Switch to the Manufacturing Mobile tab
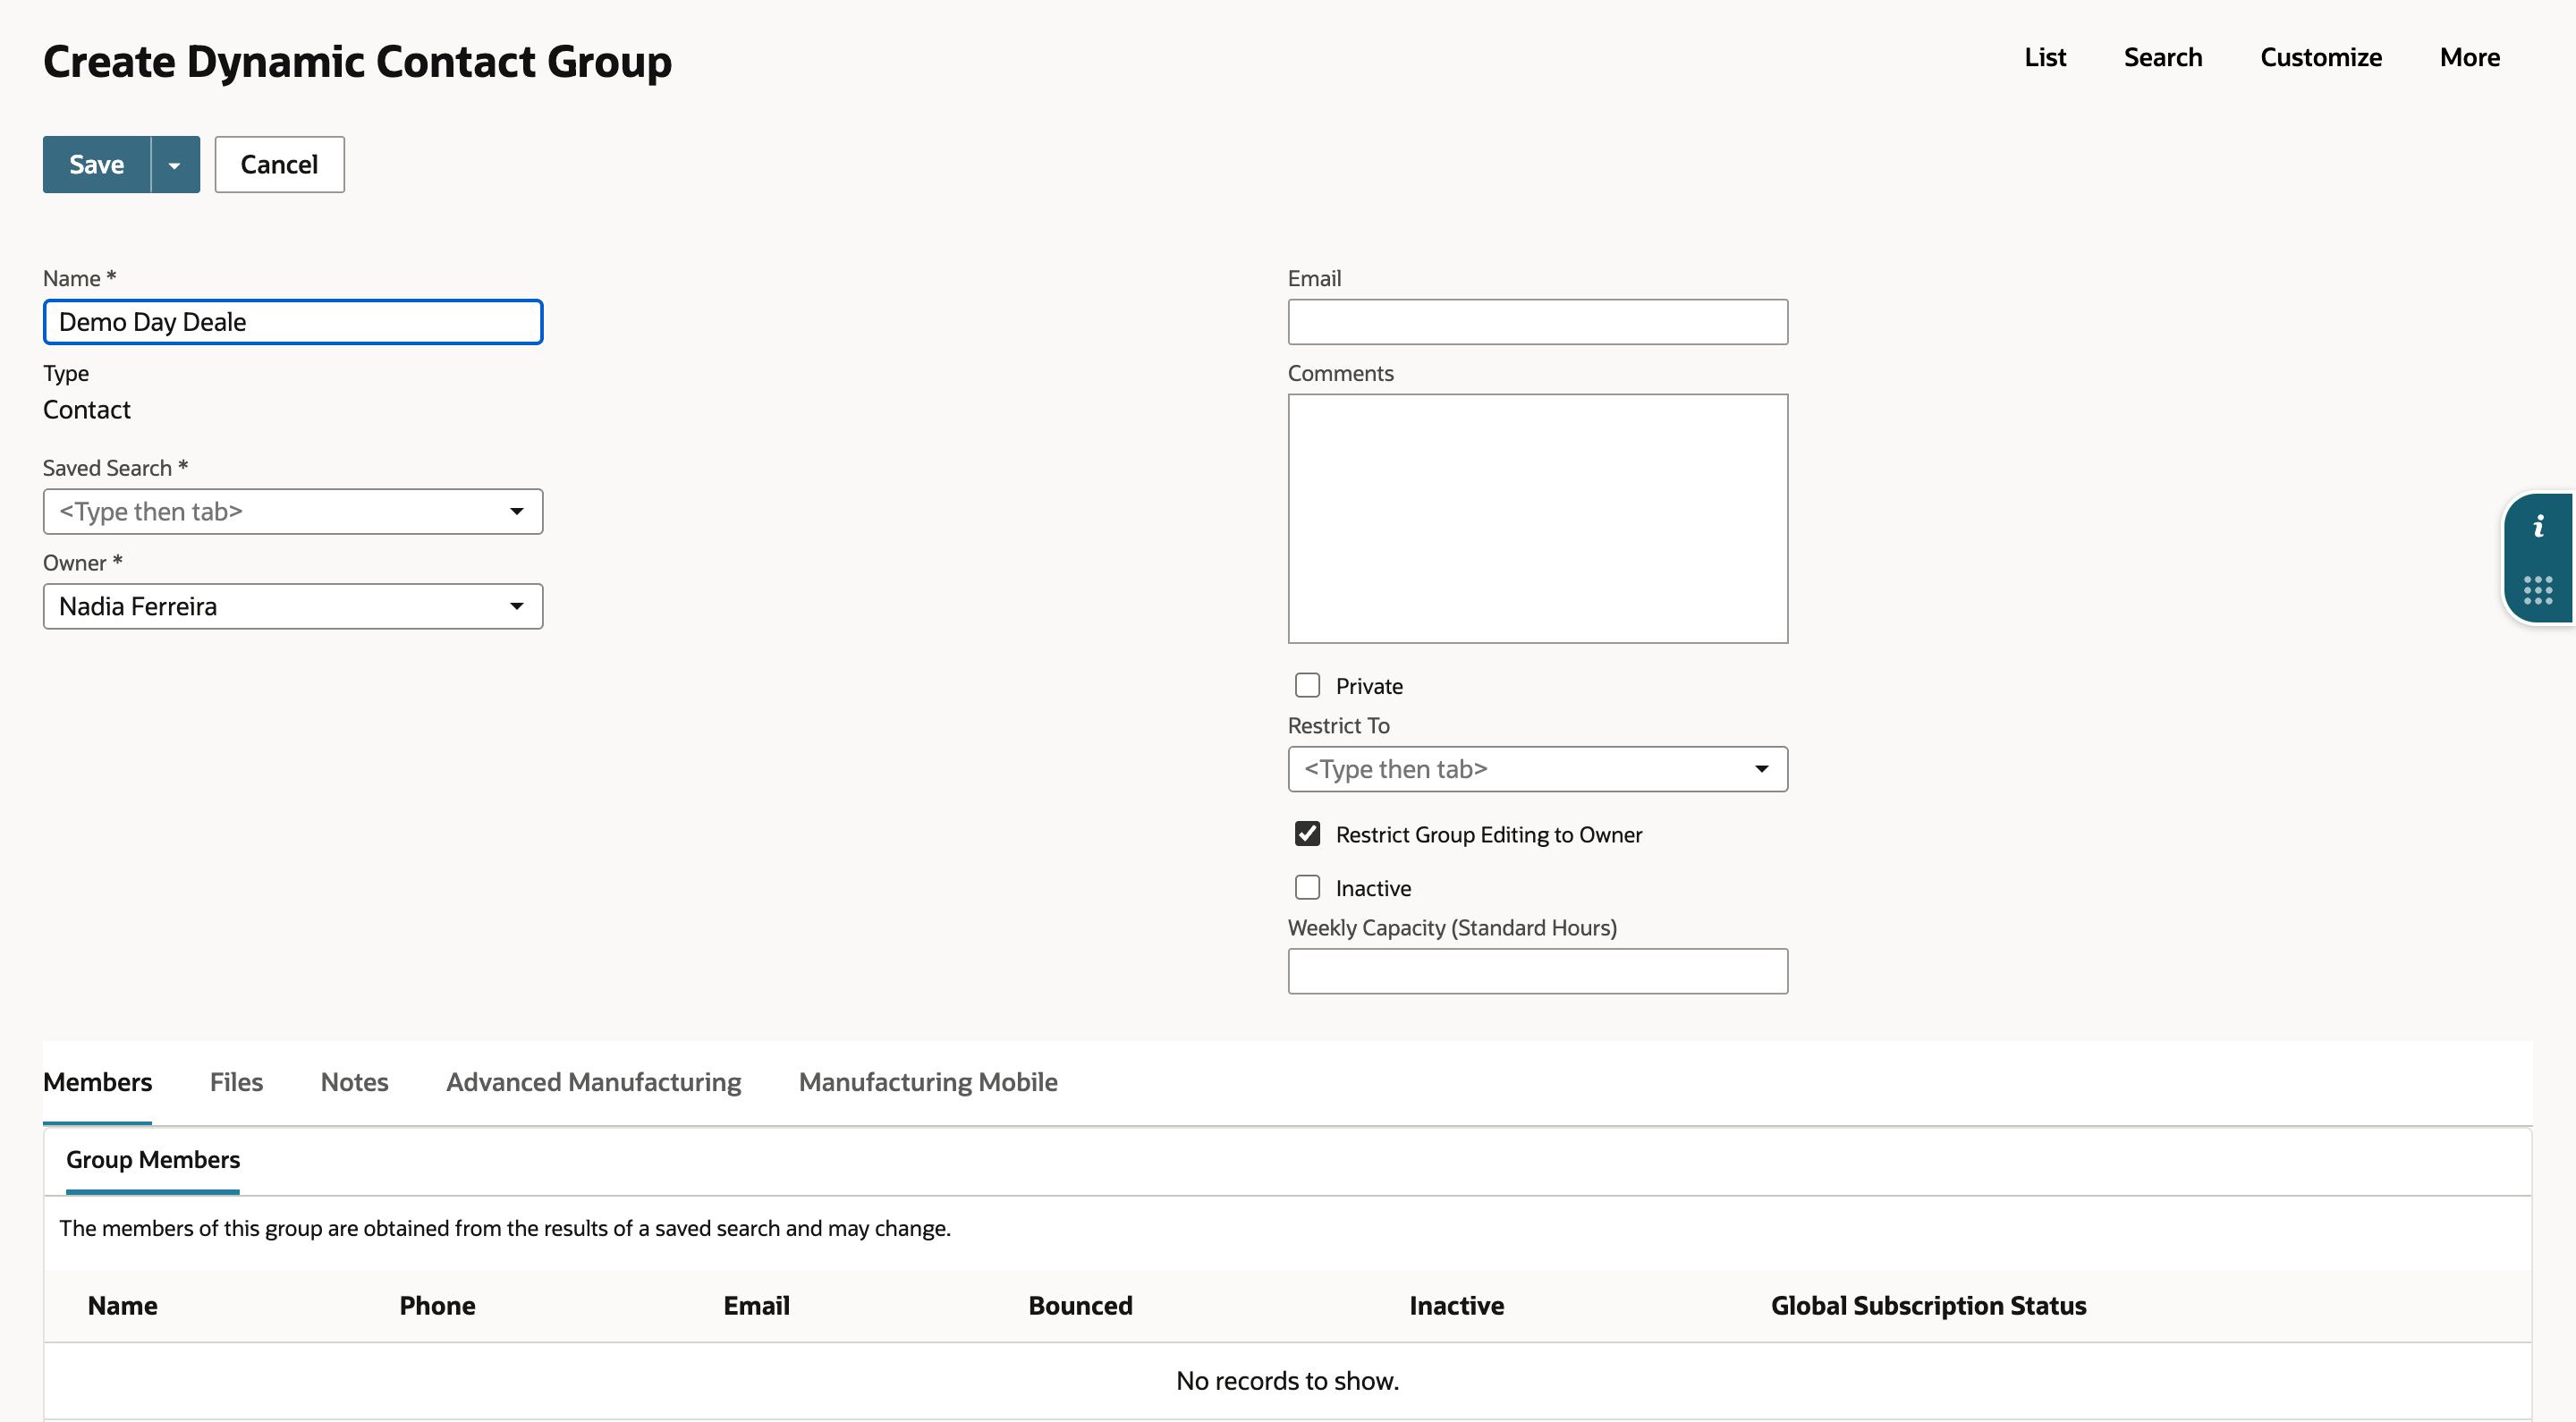The height and width of the screenshot is (1422, 2576). 928,1083
